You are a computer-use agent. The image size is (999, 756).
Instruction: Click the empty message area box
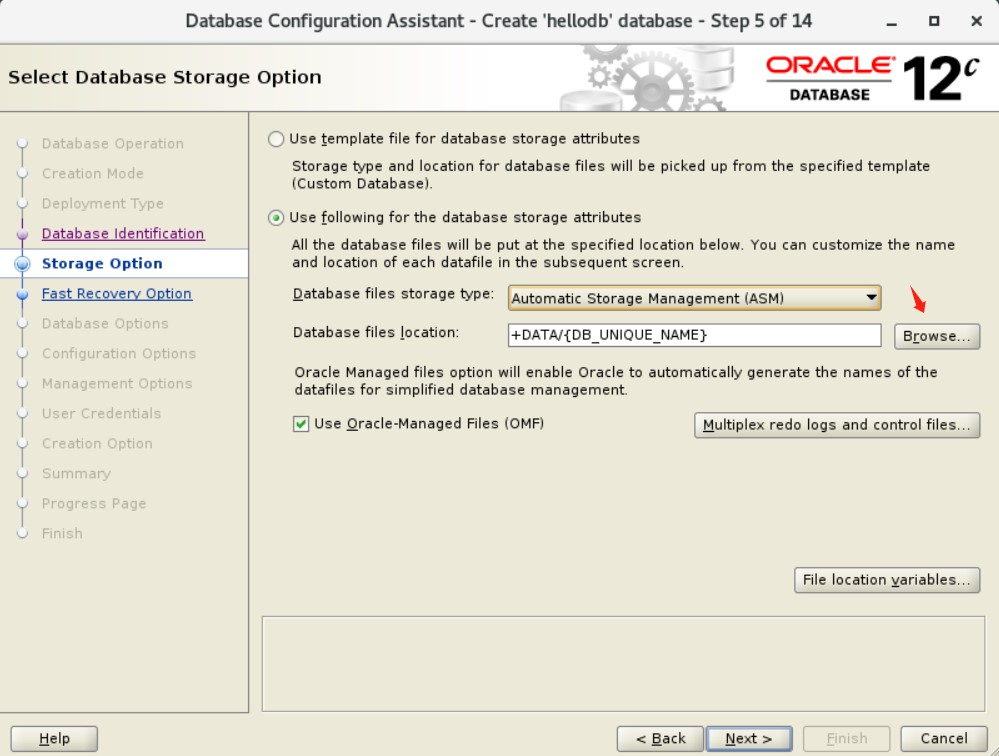tap(623, 664)
